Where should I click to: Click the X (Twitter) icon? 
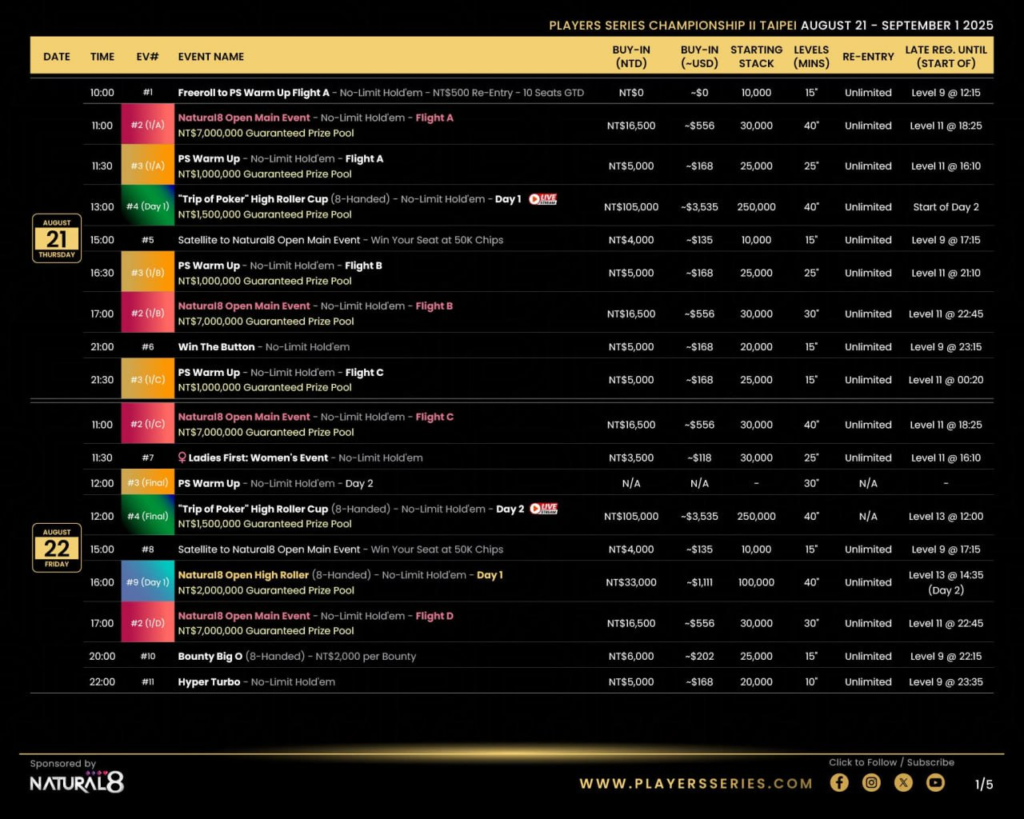903,783
